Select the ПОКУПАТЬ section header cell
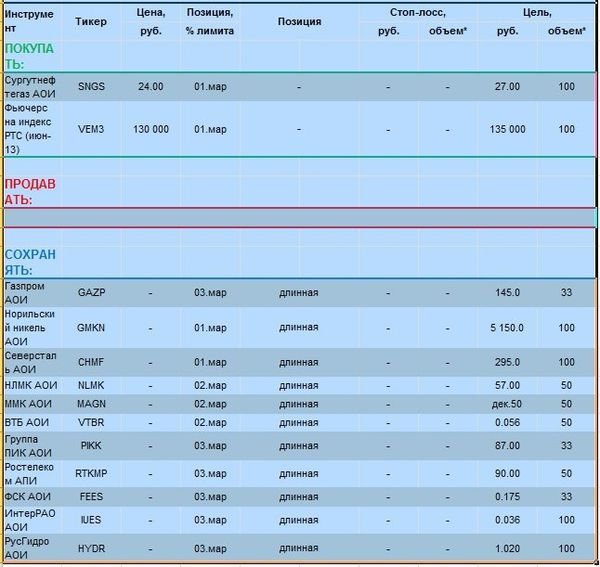The width and height of the screenshot is (600, 567). (x=32, y=56)
